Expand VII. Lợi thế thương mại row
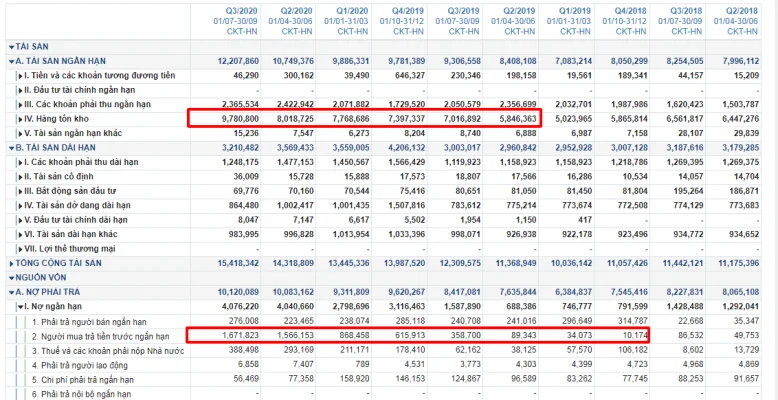Viewport: 778px width, 400px height. tap(20, 248)
